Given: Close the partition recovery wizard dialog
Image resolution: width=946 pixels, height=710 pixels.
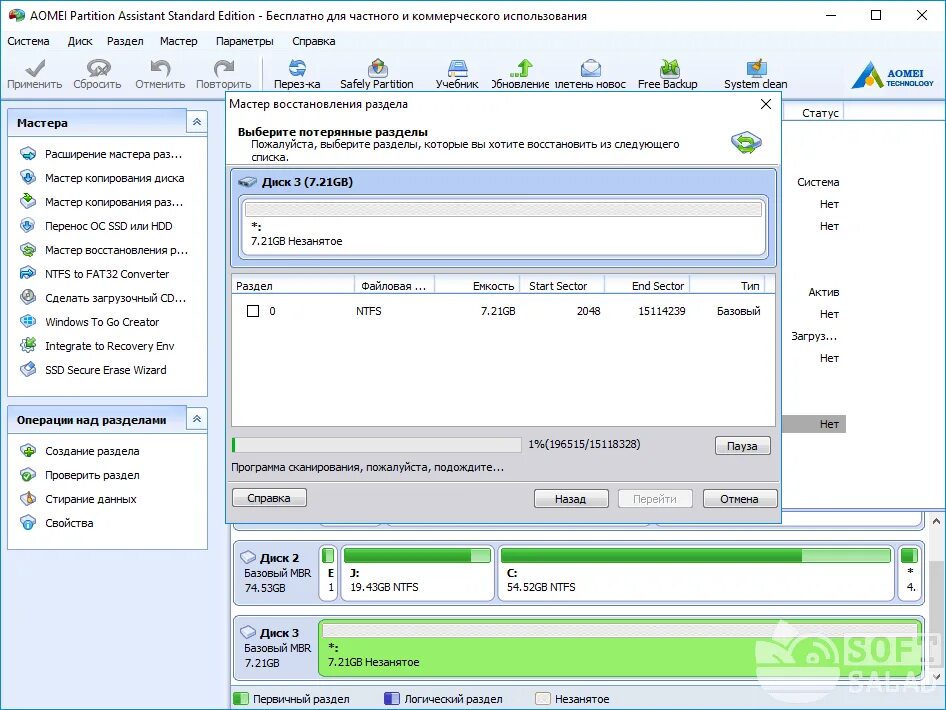Looking at the screenshot, I should click(x=766, y=104).
